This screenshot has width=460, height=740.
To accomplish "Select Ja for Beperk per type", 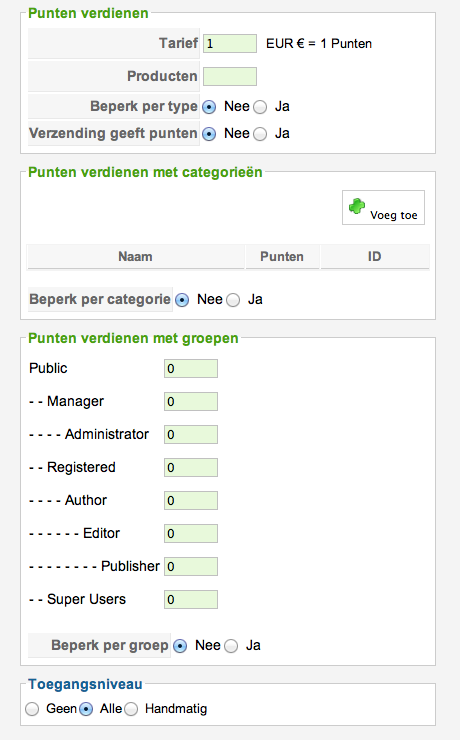I will click(x=260, y=107).
